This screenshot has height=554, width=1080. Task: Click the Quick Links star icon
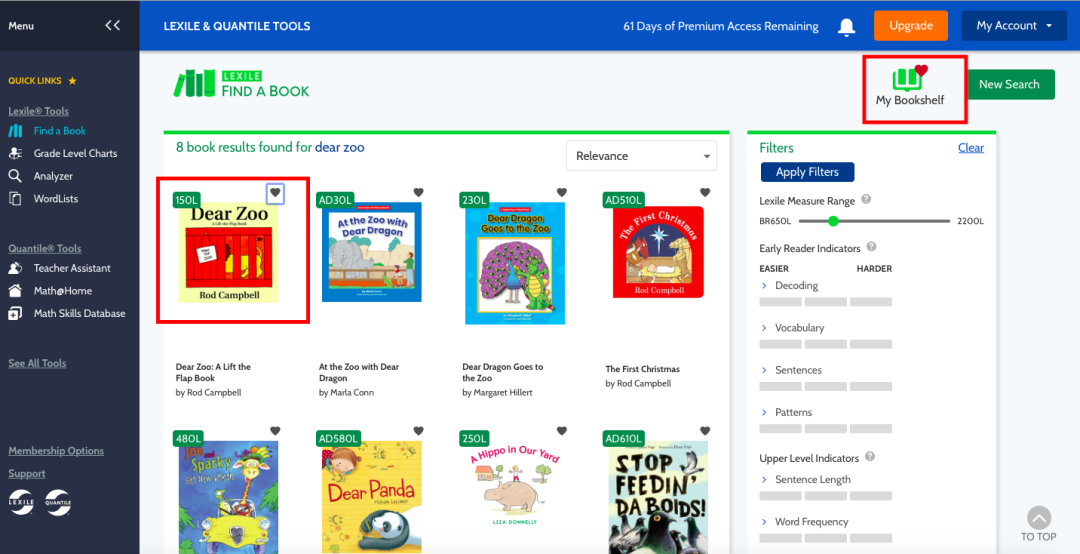coord(72,81)
